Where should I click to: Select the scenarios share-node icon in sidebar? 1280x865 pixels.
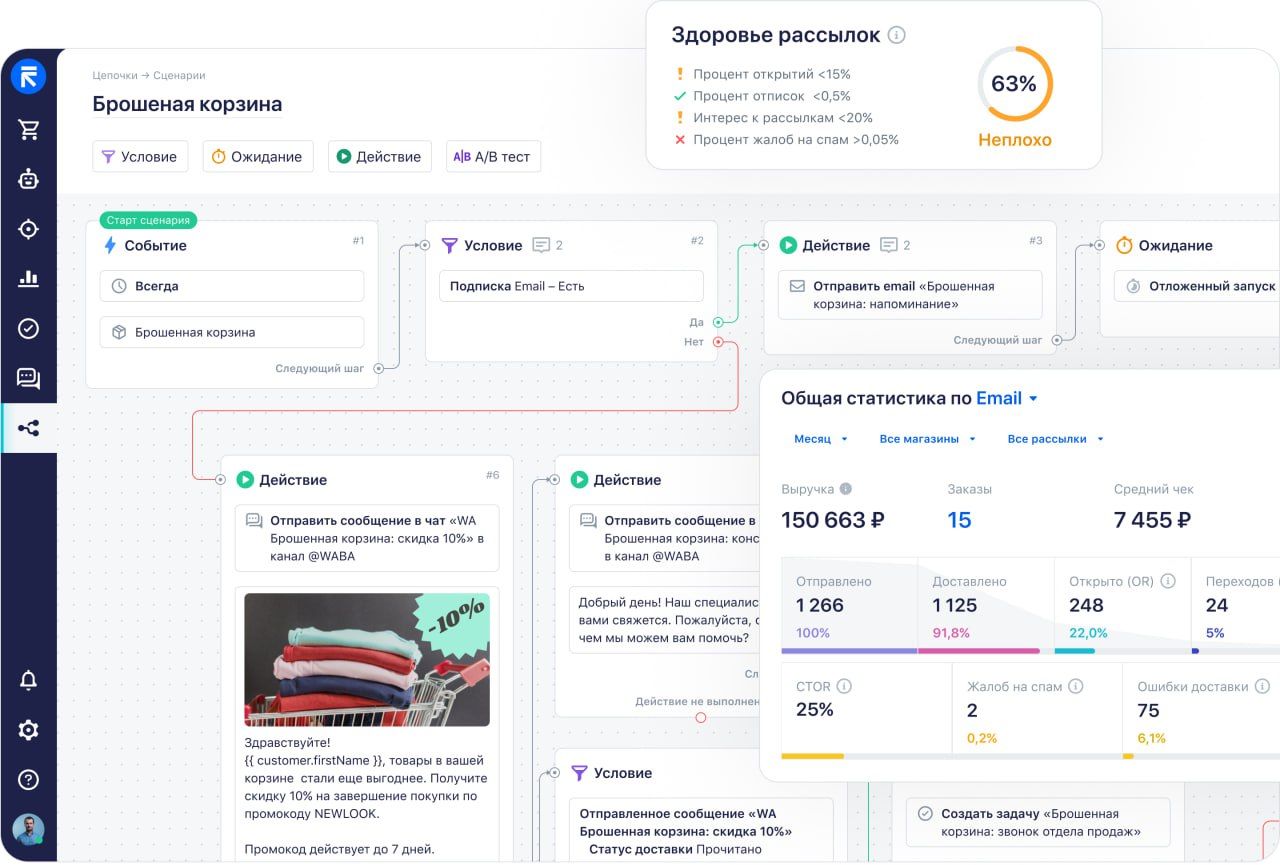(28, 428)
